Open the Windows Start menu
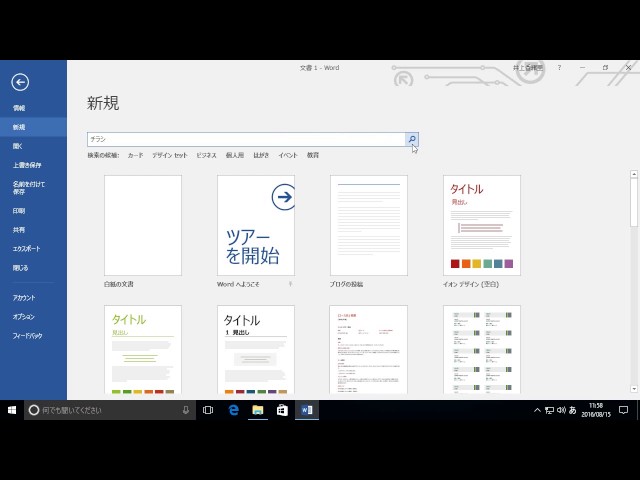Image resolution: width=640 pixels, height=480 pixels. [x=12, y=410]
